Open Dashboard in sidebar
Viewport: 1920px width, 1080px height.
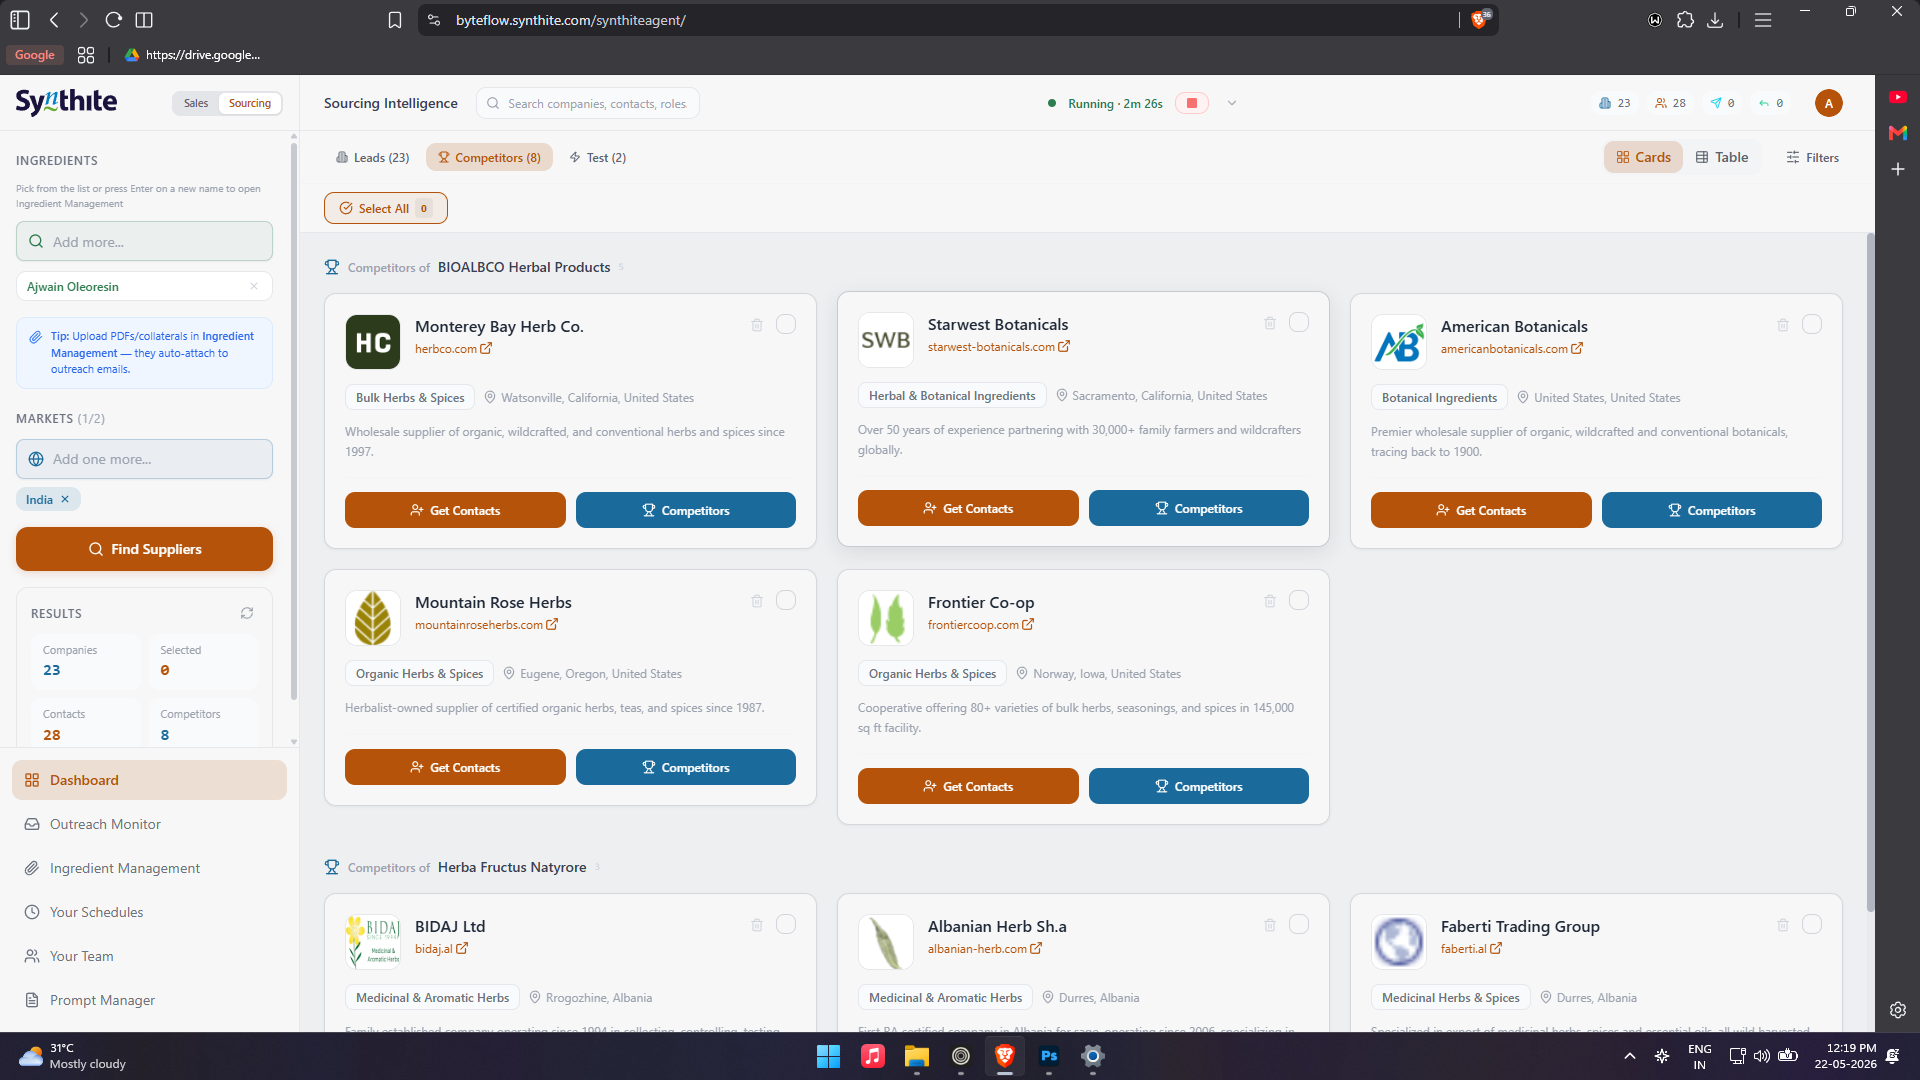coord(149,780)
